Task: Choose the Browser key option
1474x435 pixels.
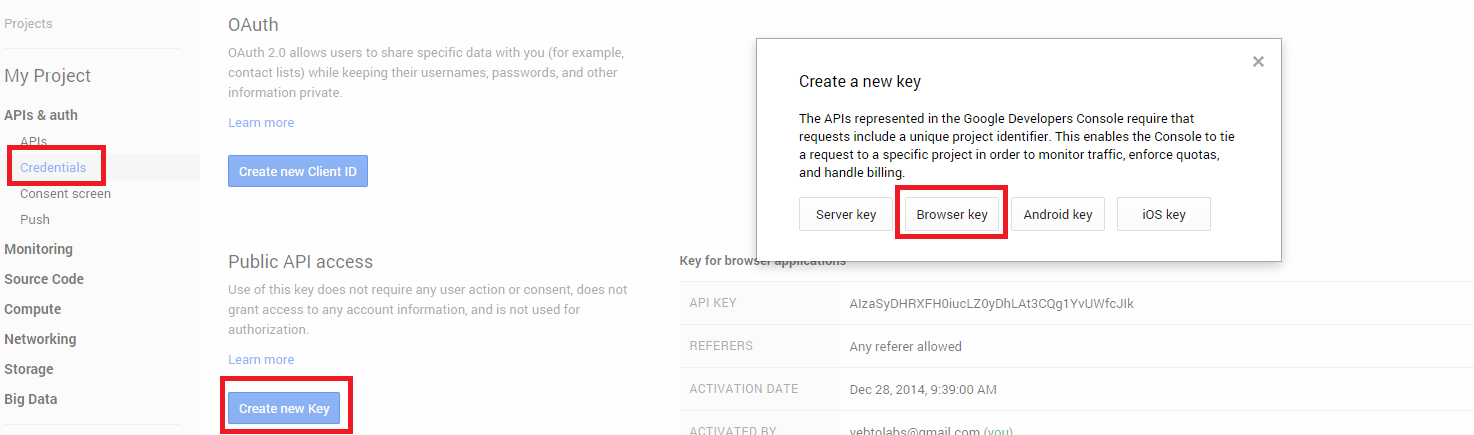Action: pyautogui.click(x=952, y=214)
